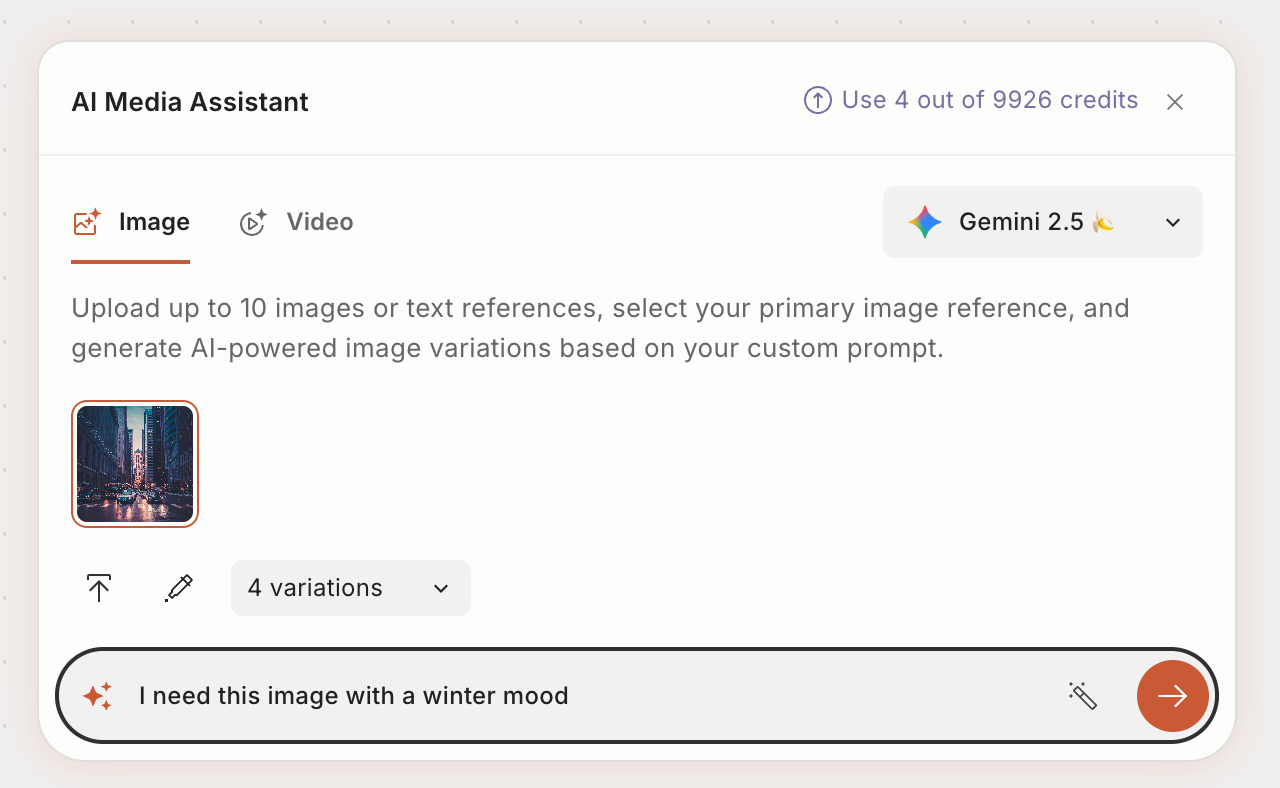Click the pencil edit icon
This screenshot has height=788, width=1280.
tap(178, 588)
